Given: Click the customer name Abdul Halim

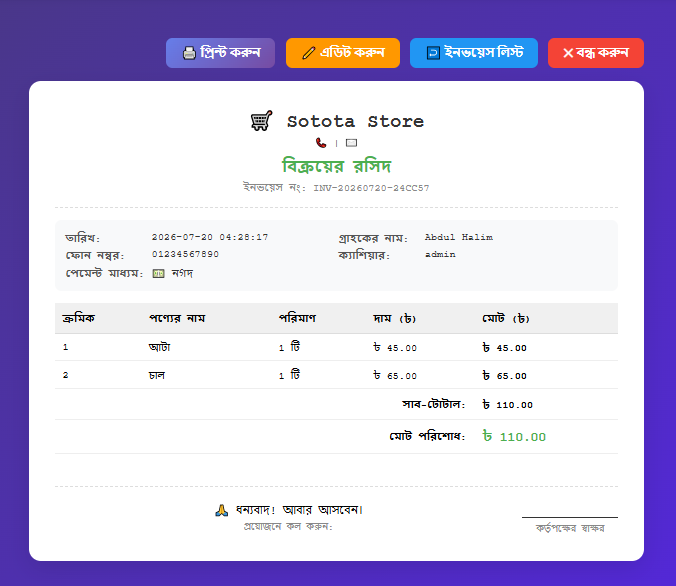Looking at the screenshot, I should [459, 237].
